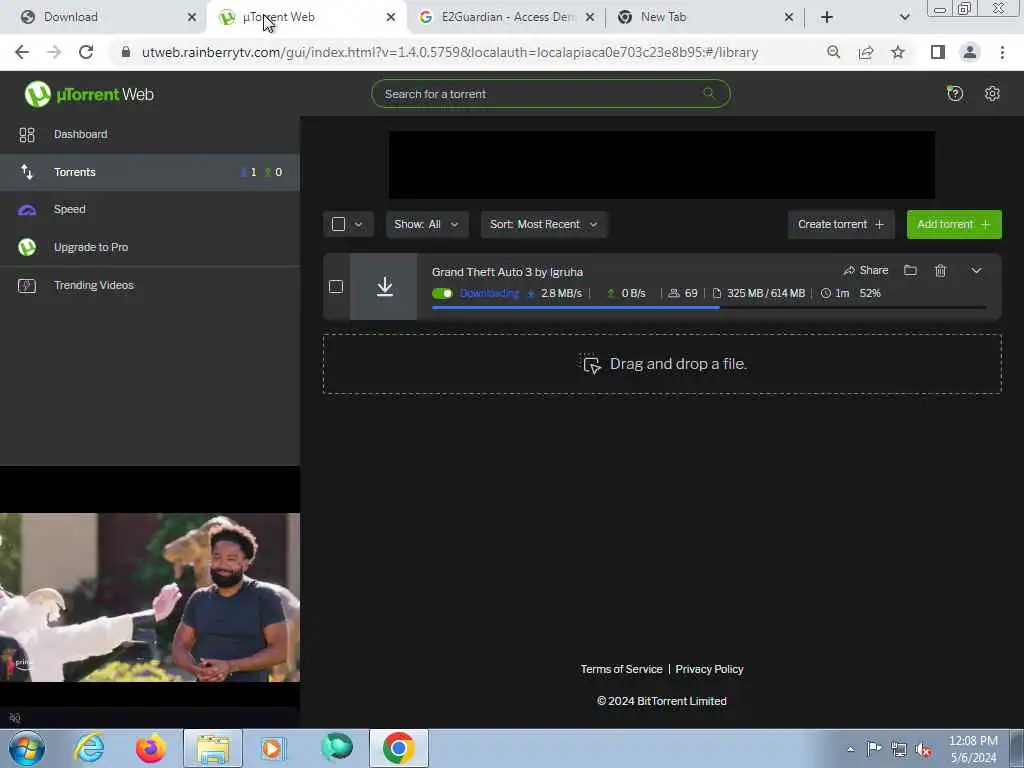
Task: Launch Internet Explorer from taskbar
Action: point(89,748)
